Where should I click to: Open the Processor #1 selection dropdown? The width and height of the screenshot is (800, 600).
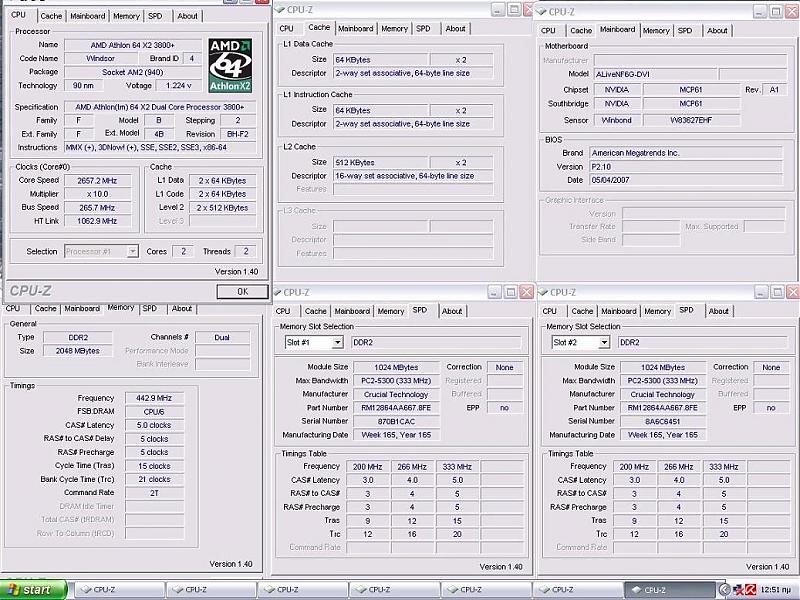133,251
